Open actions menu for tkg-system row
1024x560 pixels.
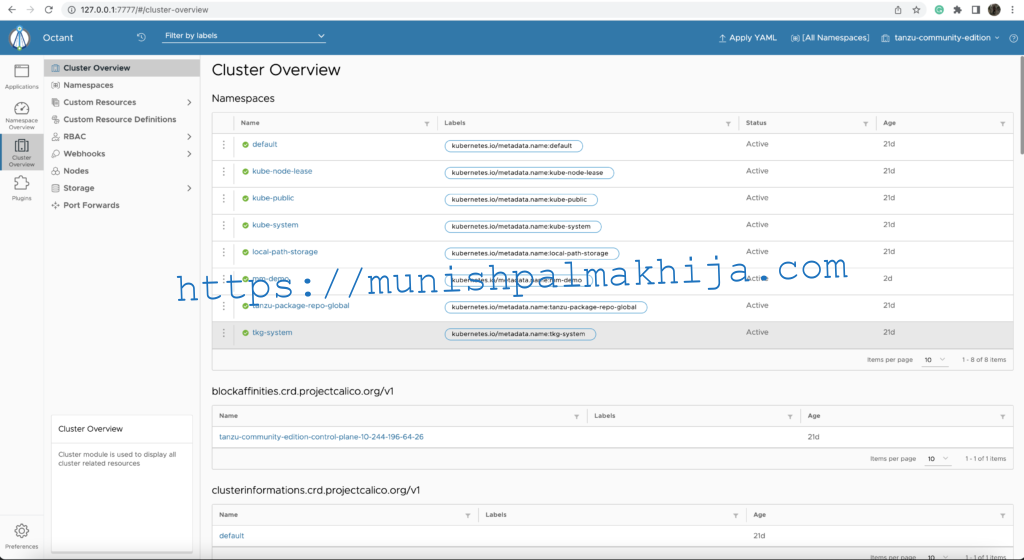coord(223,333)
